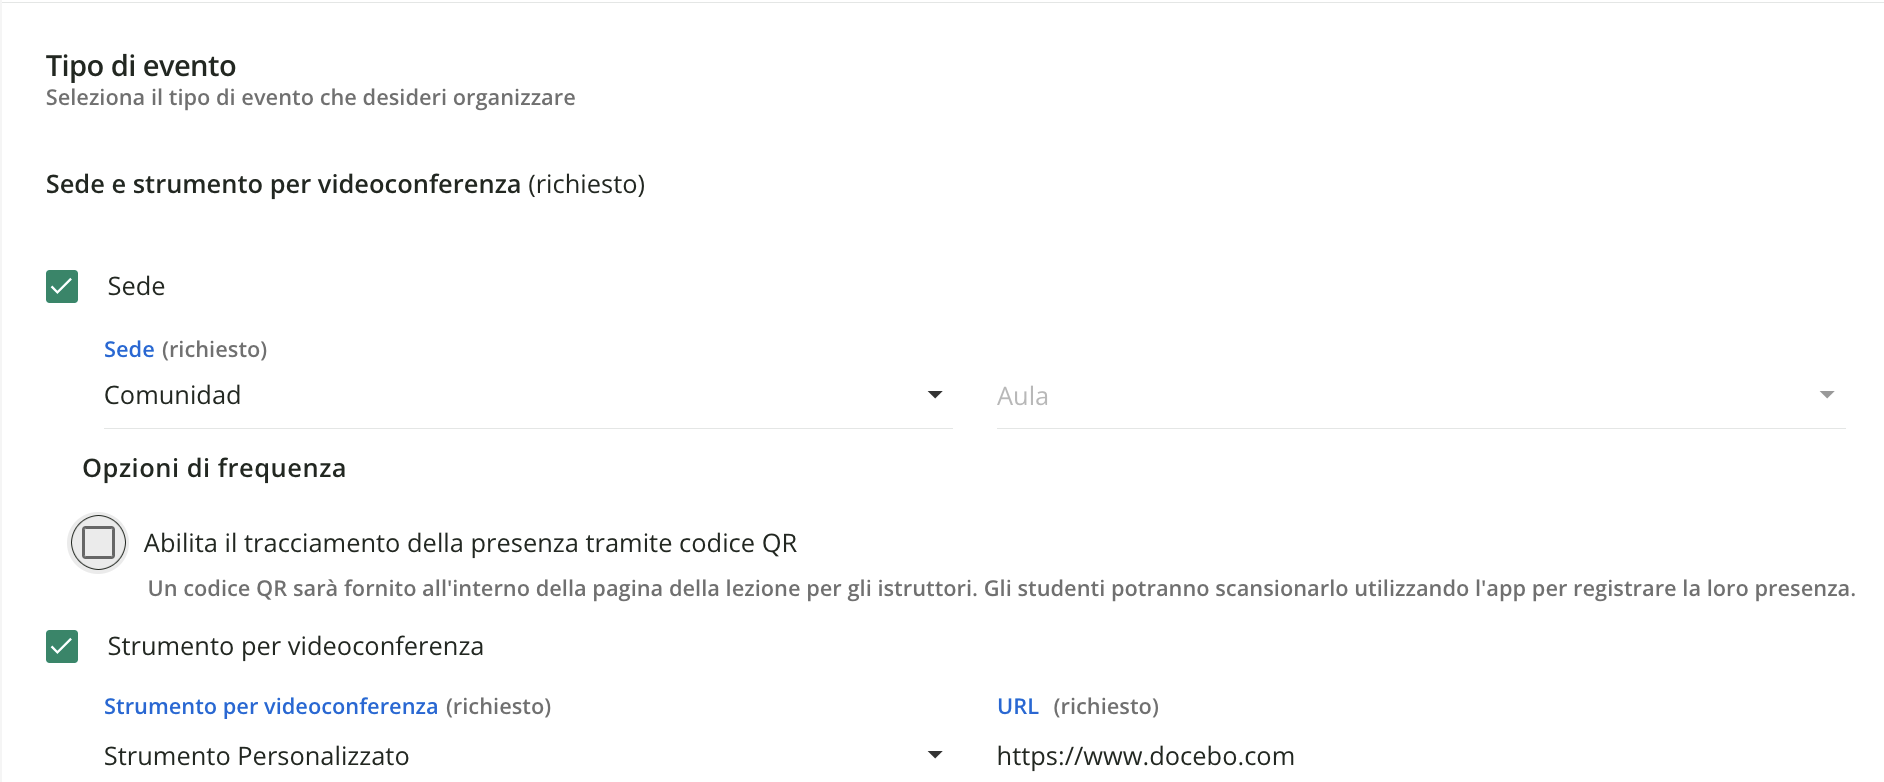Click the Strumento Personalizzato dropdown arrow
Screen dimensions: 1884x782
pyautogui.click(x=934, y=756)
